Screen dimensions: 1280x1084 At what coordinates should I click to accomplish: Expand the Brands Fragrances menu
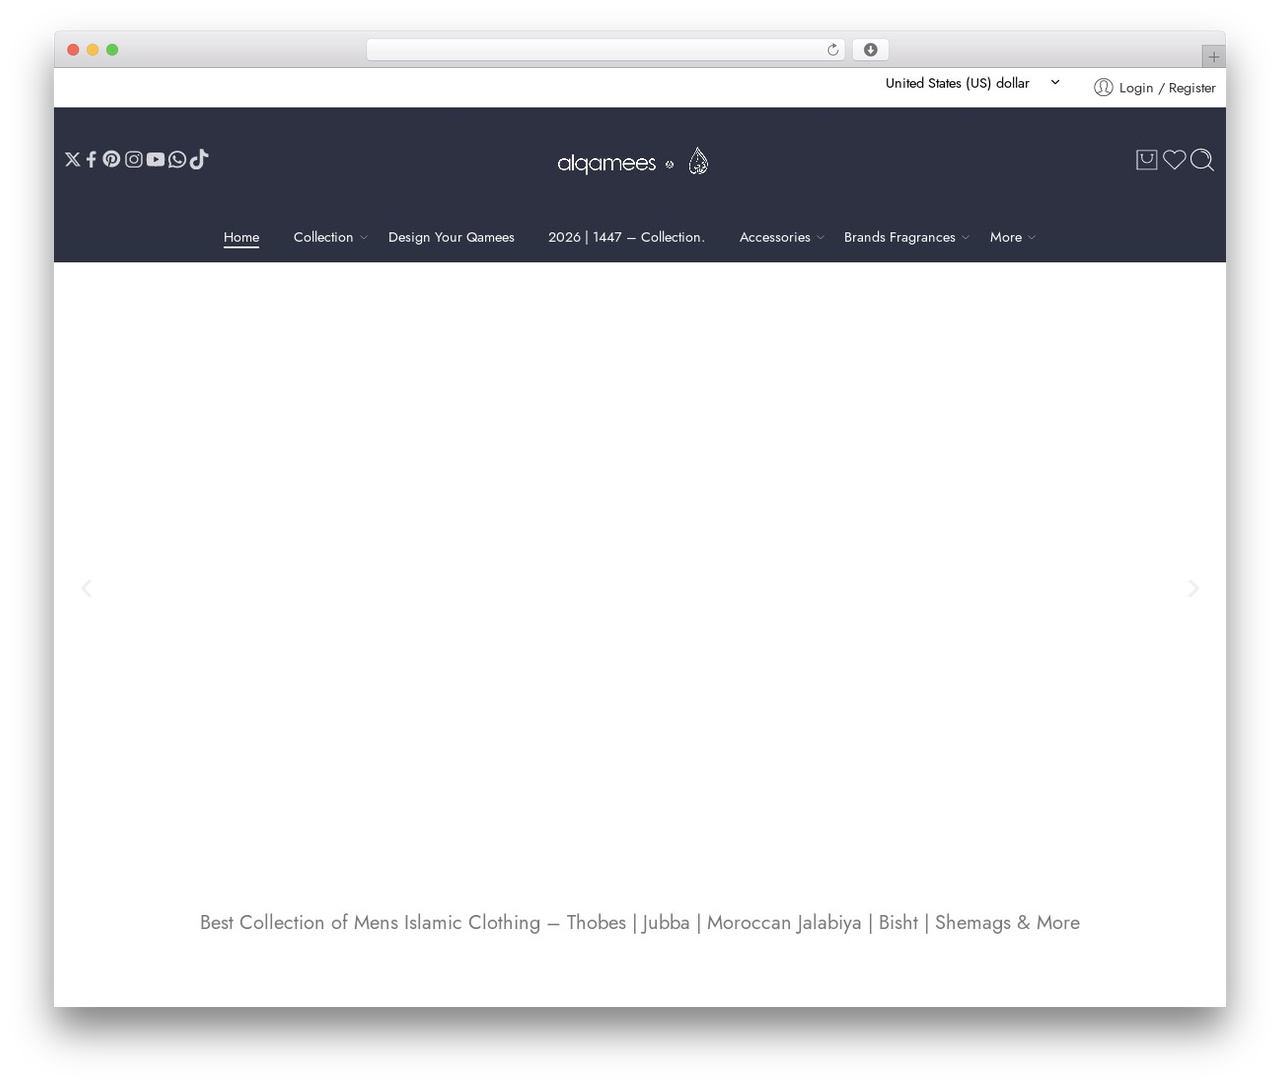click(906, 237)
